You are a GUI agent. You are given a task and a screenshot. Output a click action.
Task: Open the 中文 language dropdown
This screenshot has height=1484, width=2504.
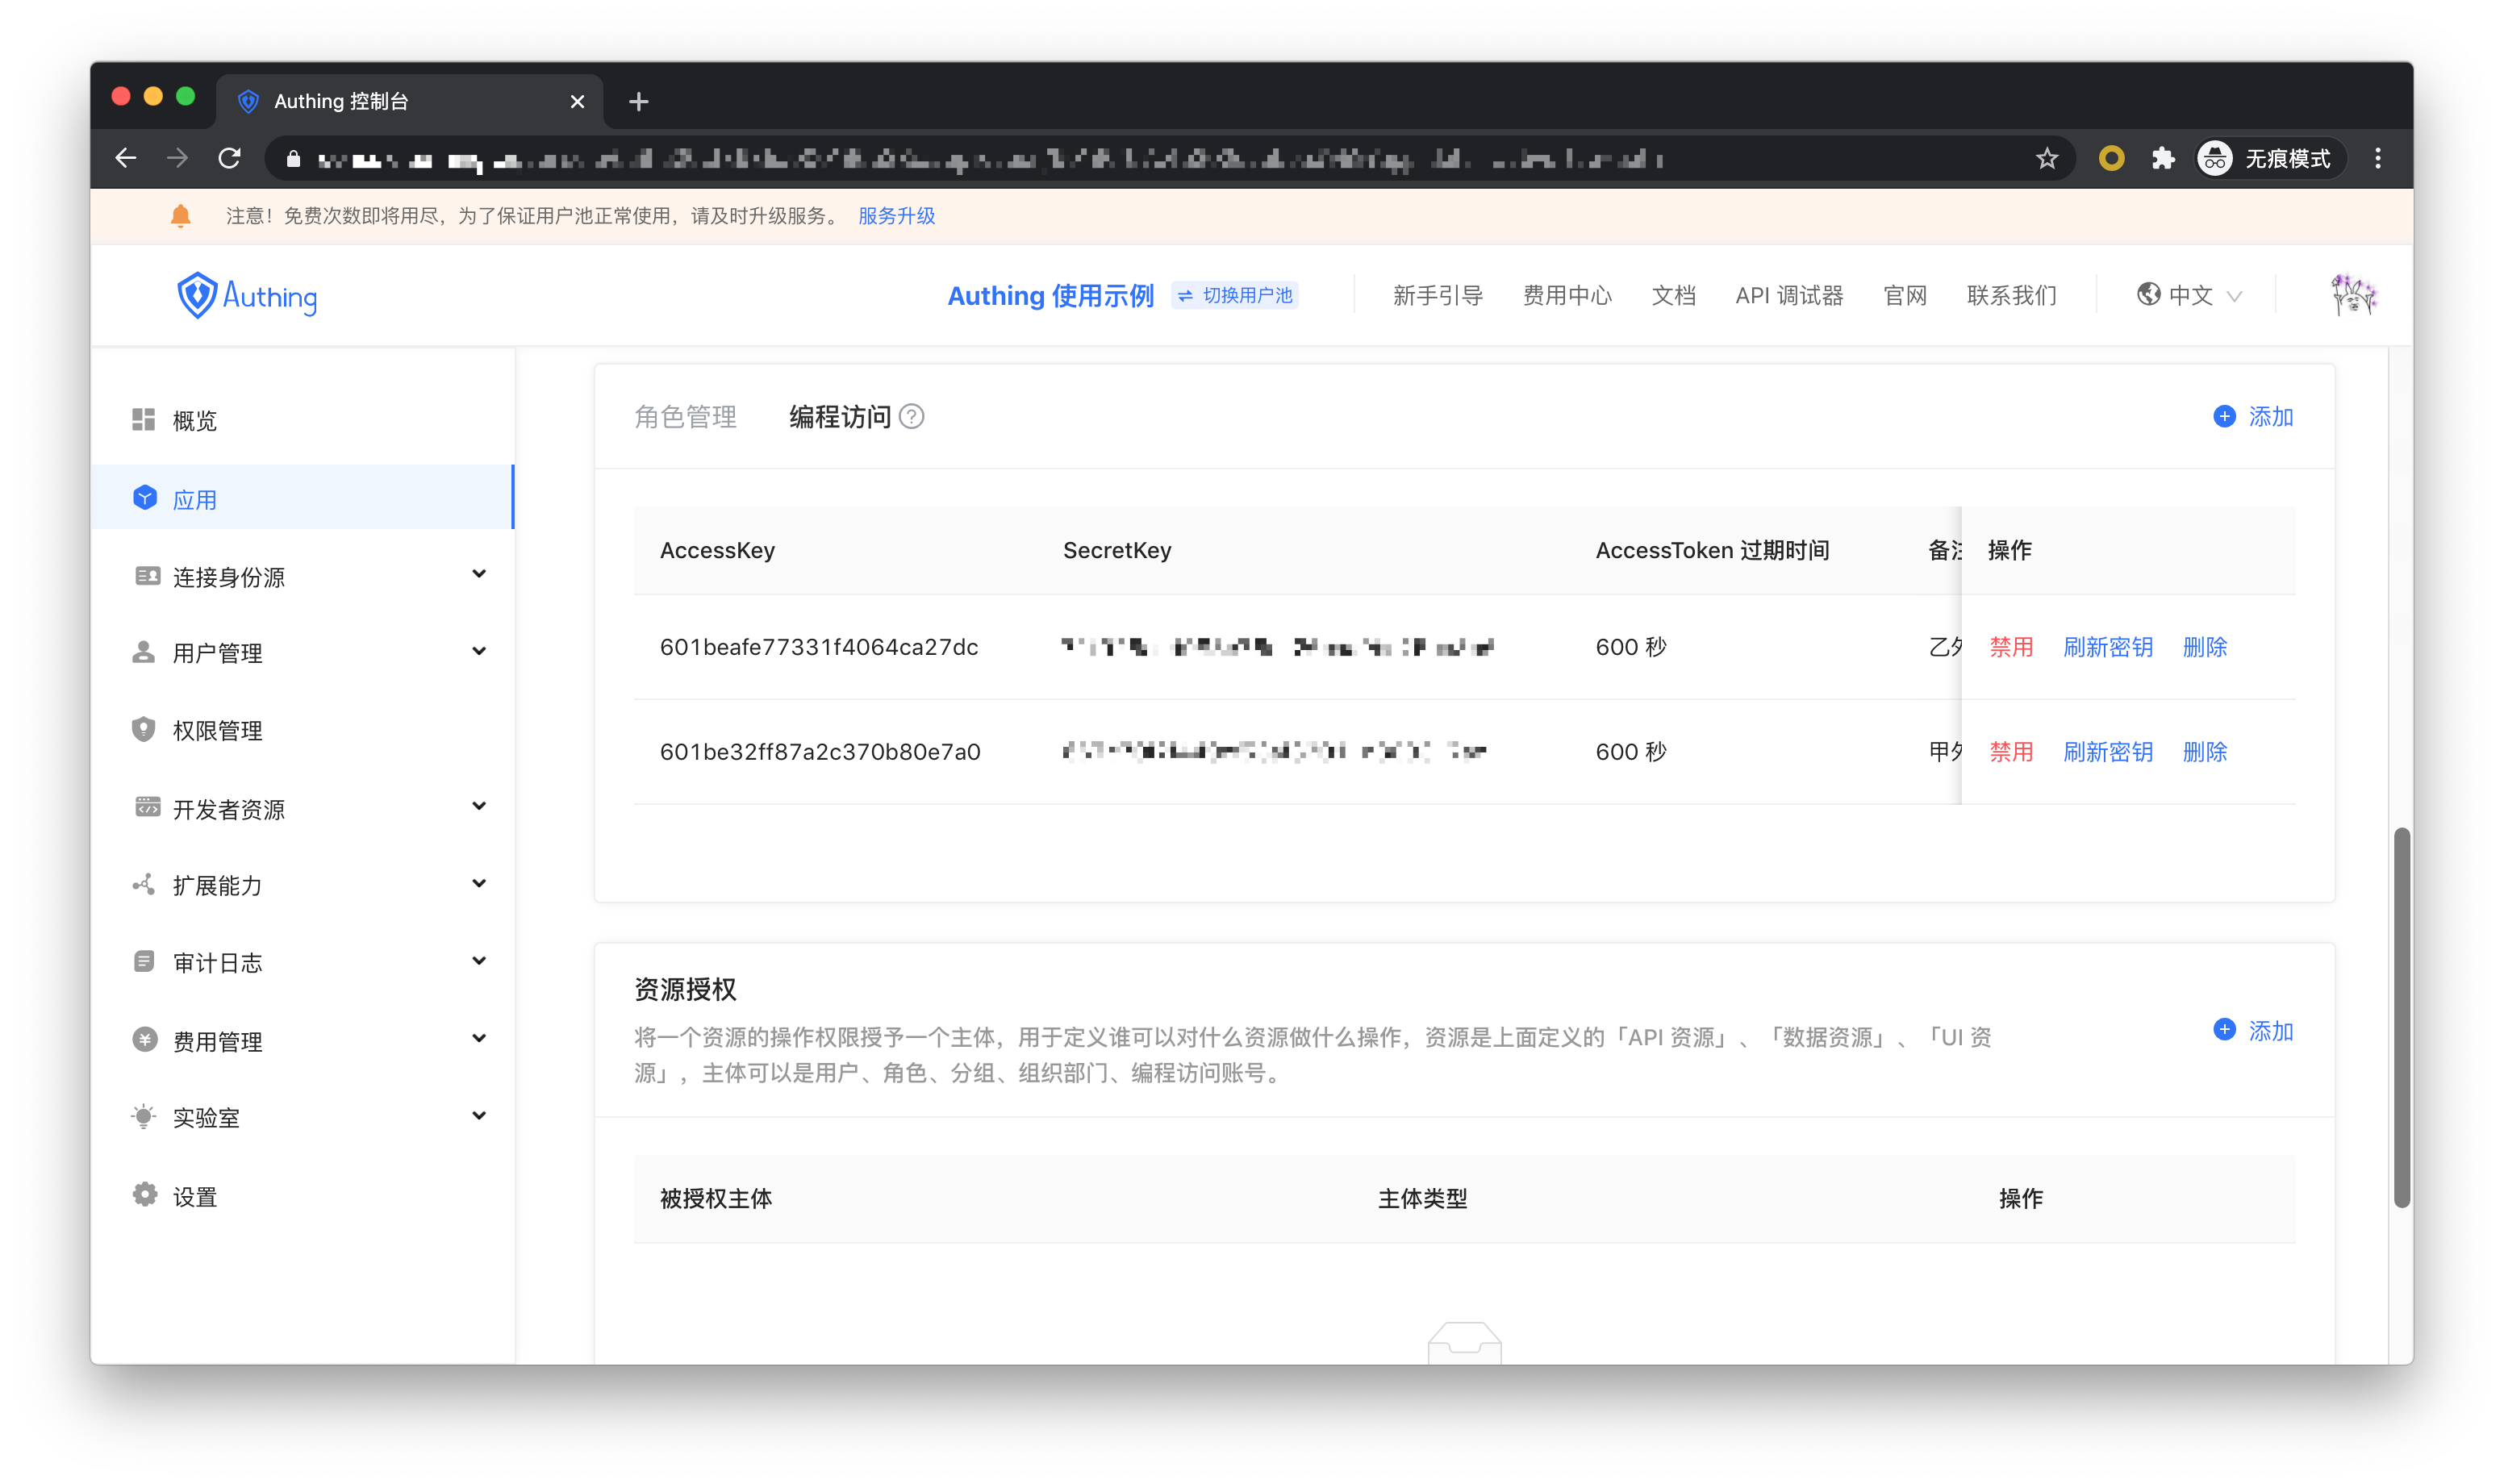pos(2190,295)
